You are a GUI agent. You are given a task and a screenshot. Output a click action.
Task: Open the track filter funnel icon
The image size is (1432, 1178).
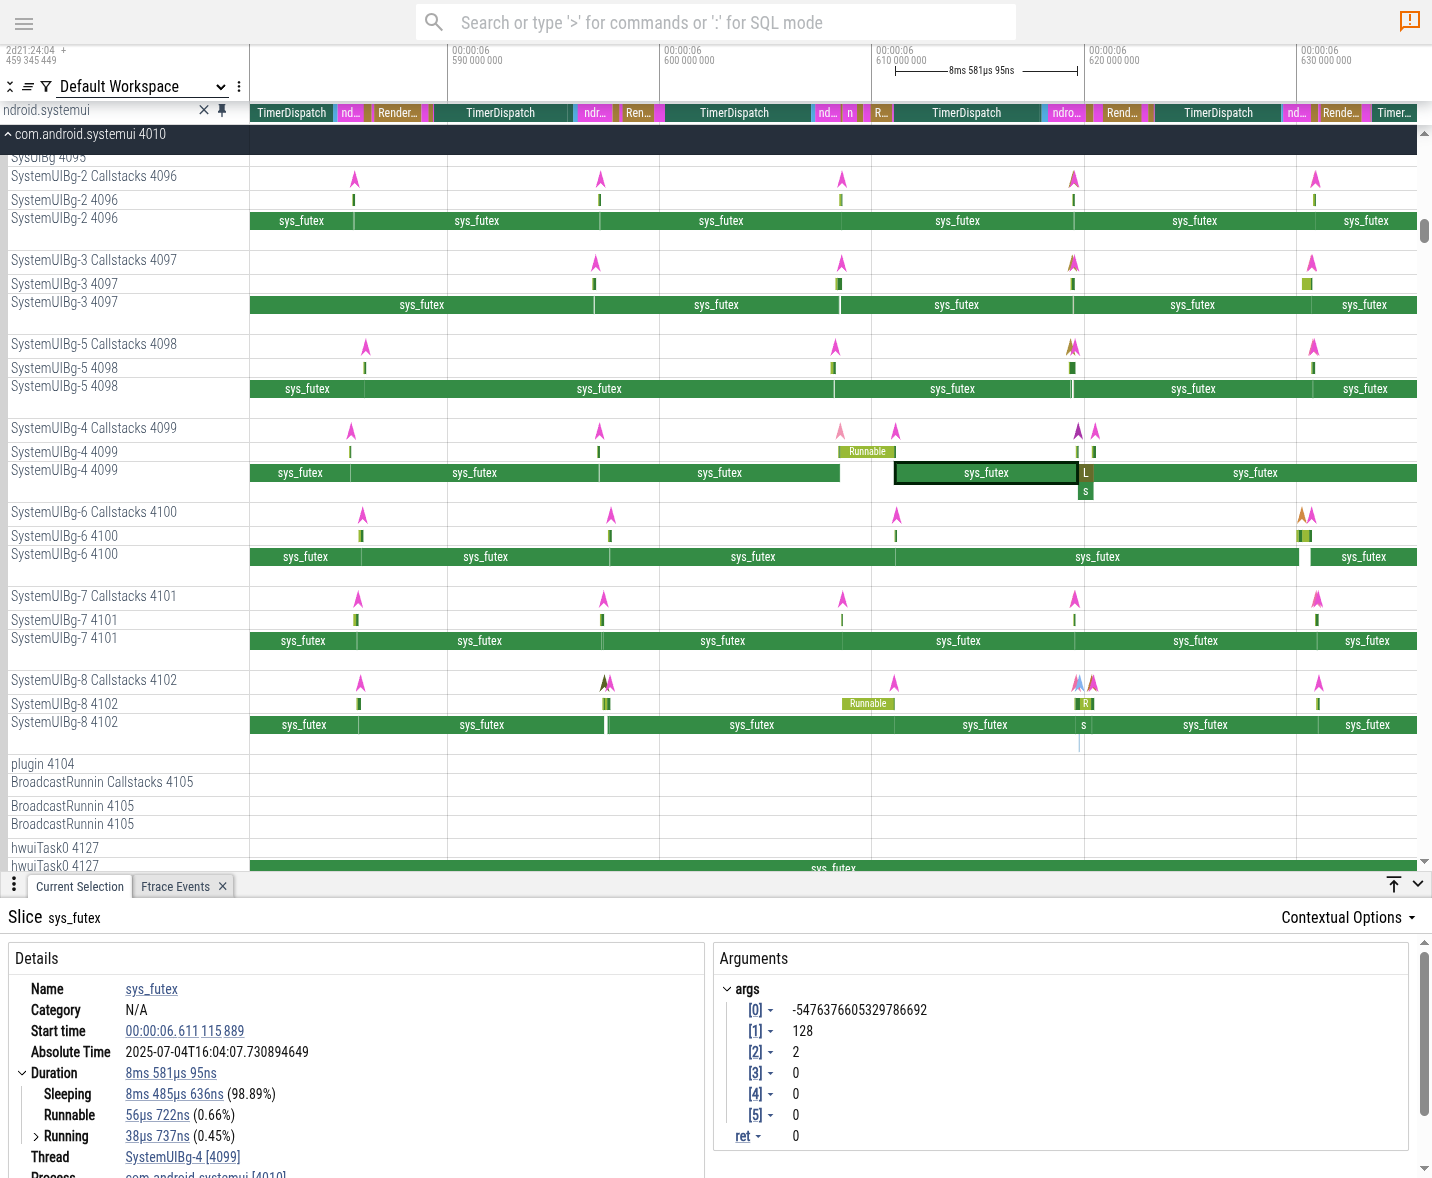click(x=46, y=86)
